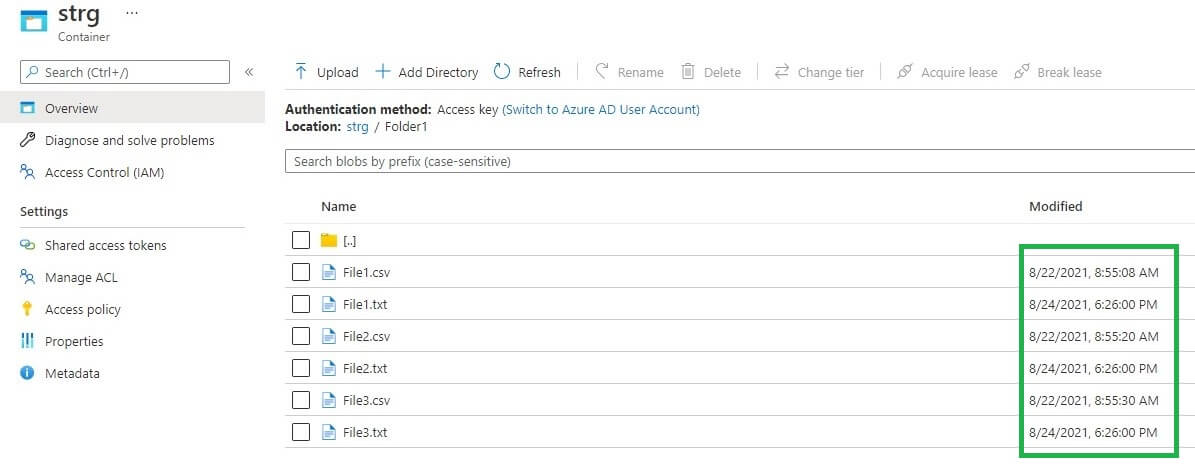The image size is (1195, 466).
Task: Open Access Control (IAM) menu item
Action: 104,172
